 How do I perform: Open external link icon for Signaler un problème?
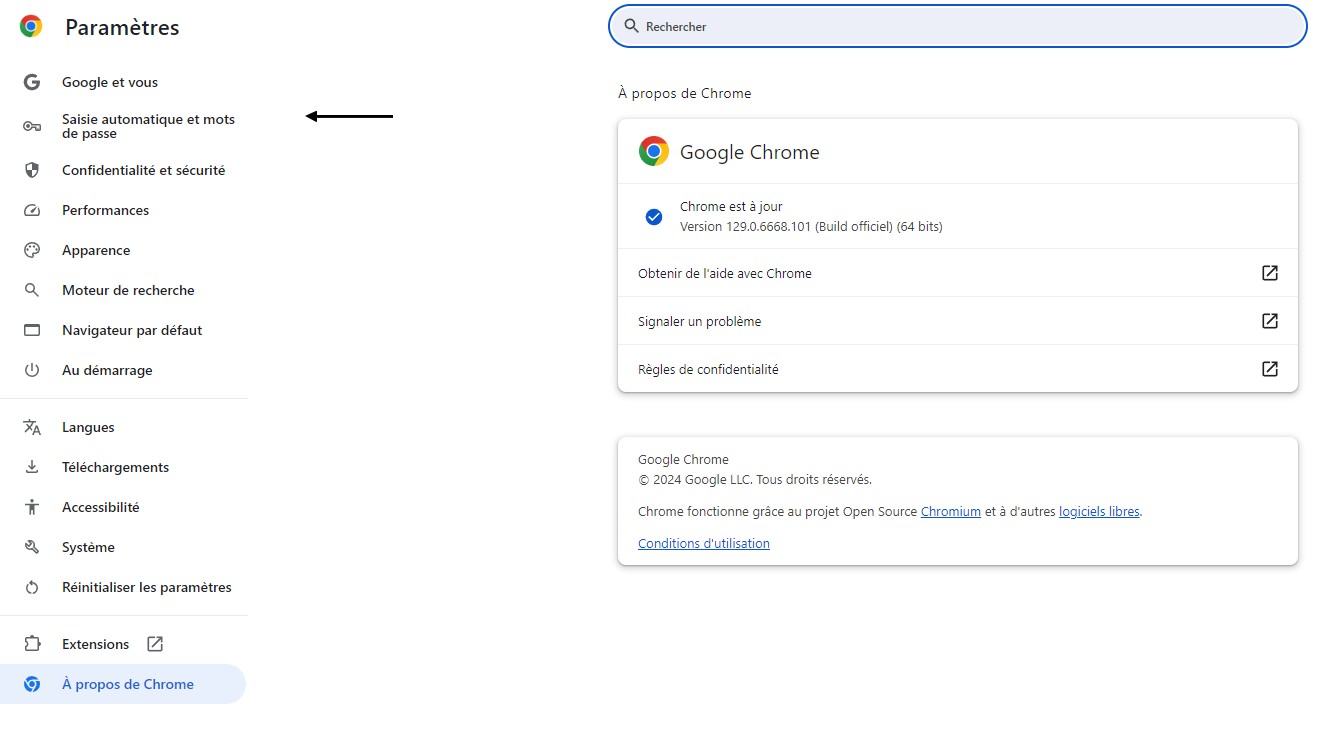1270,321
